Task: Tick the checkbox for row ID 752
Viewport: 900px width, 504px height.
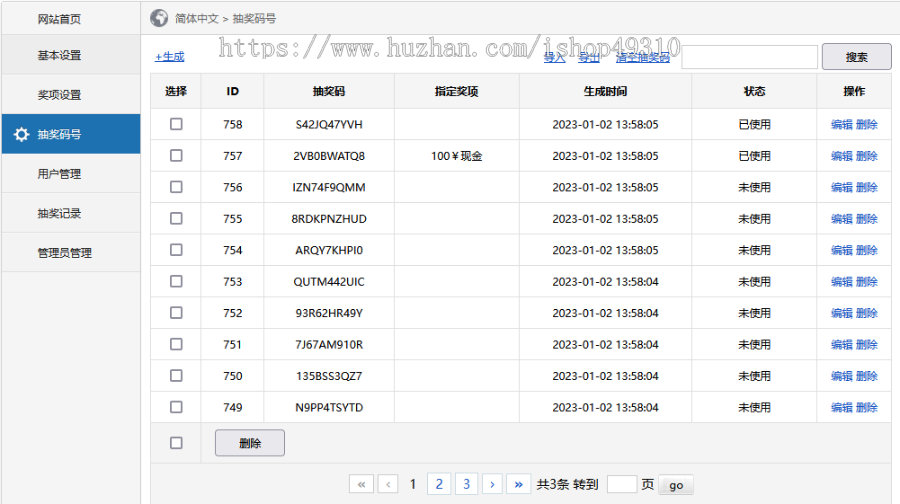Action: (x=176, y=313)
